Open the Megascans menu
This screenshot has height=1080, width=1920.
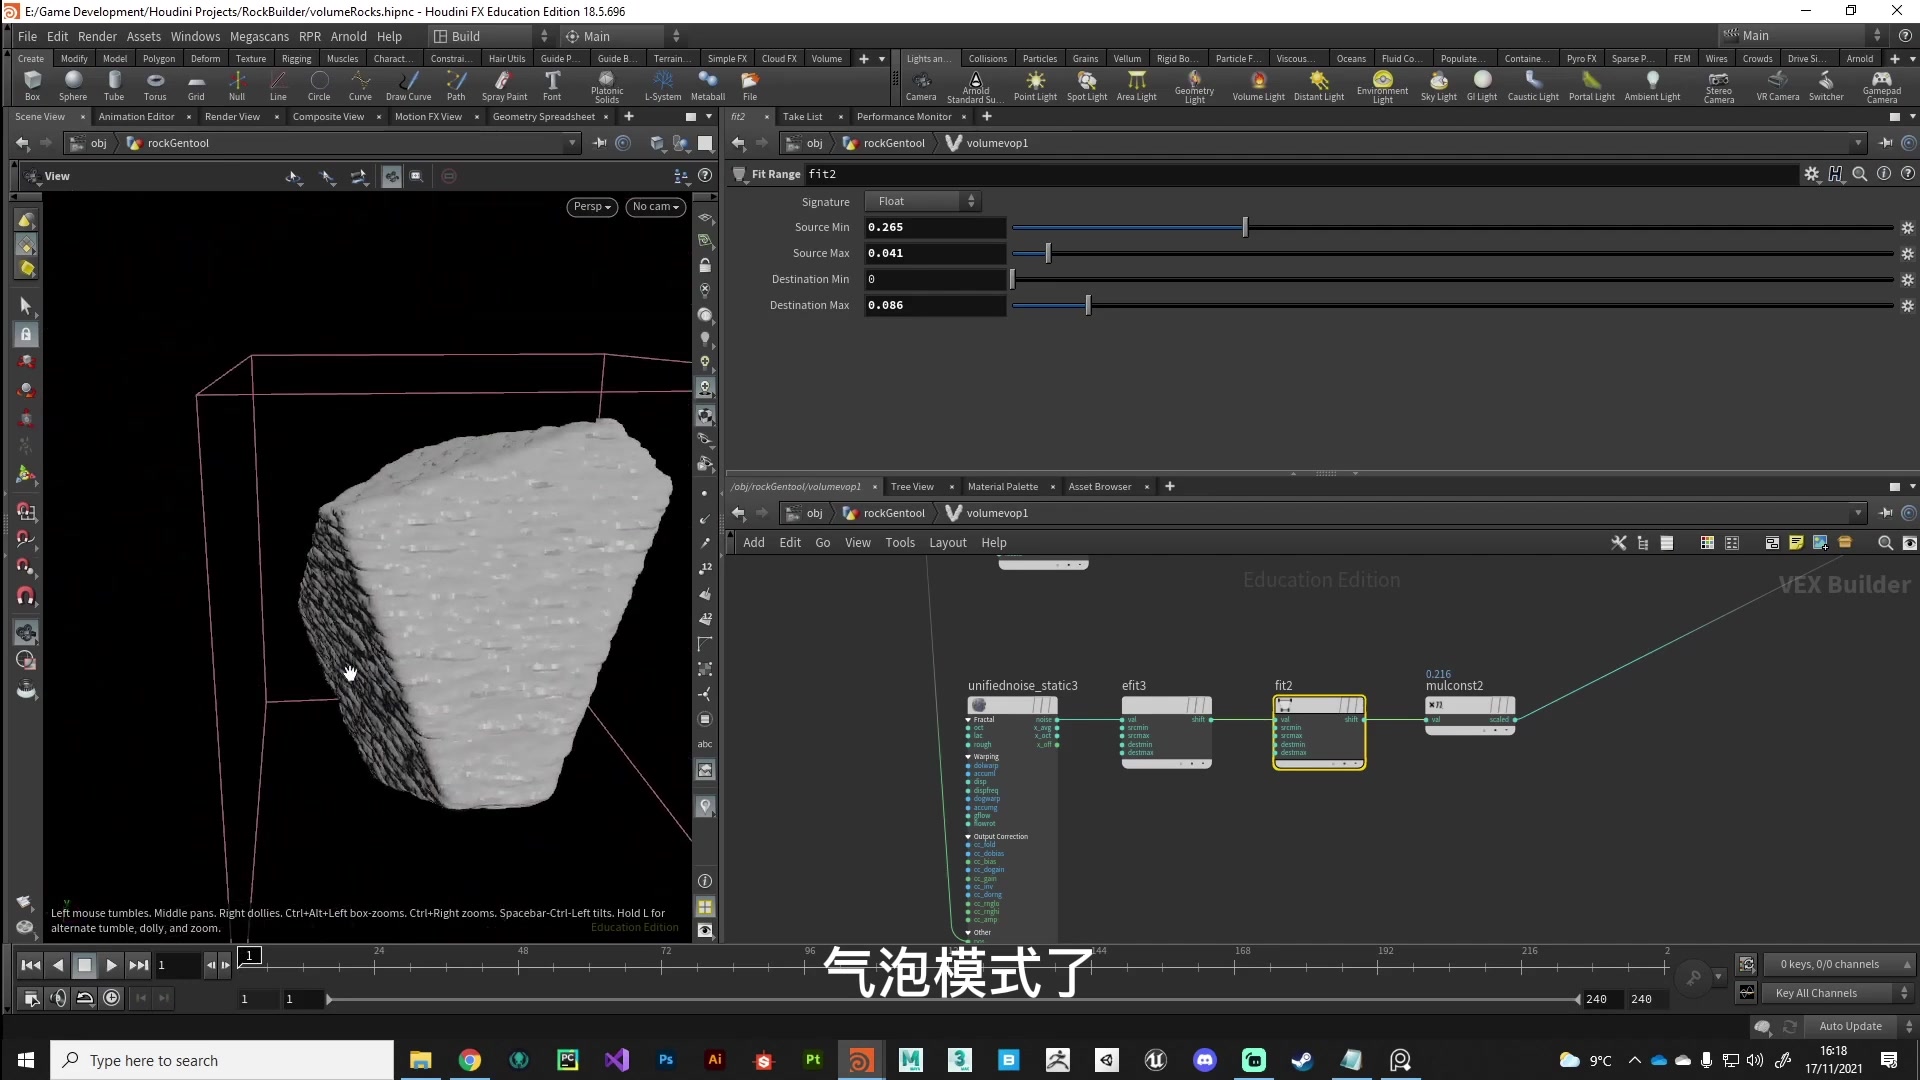pyautogui.click(x=259, y=36)
